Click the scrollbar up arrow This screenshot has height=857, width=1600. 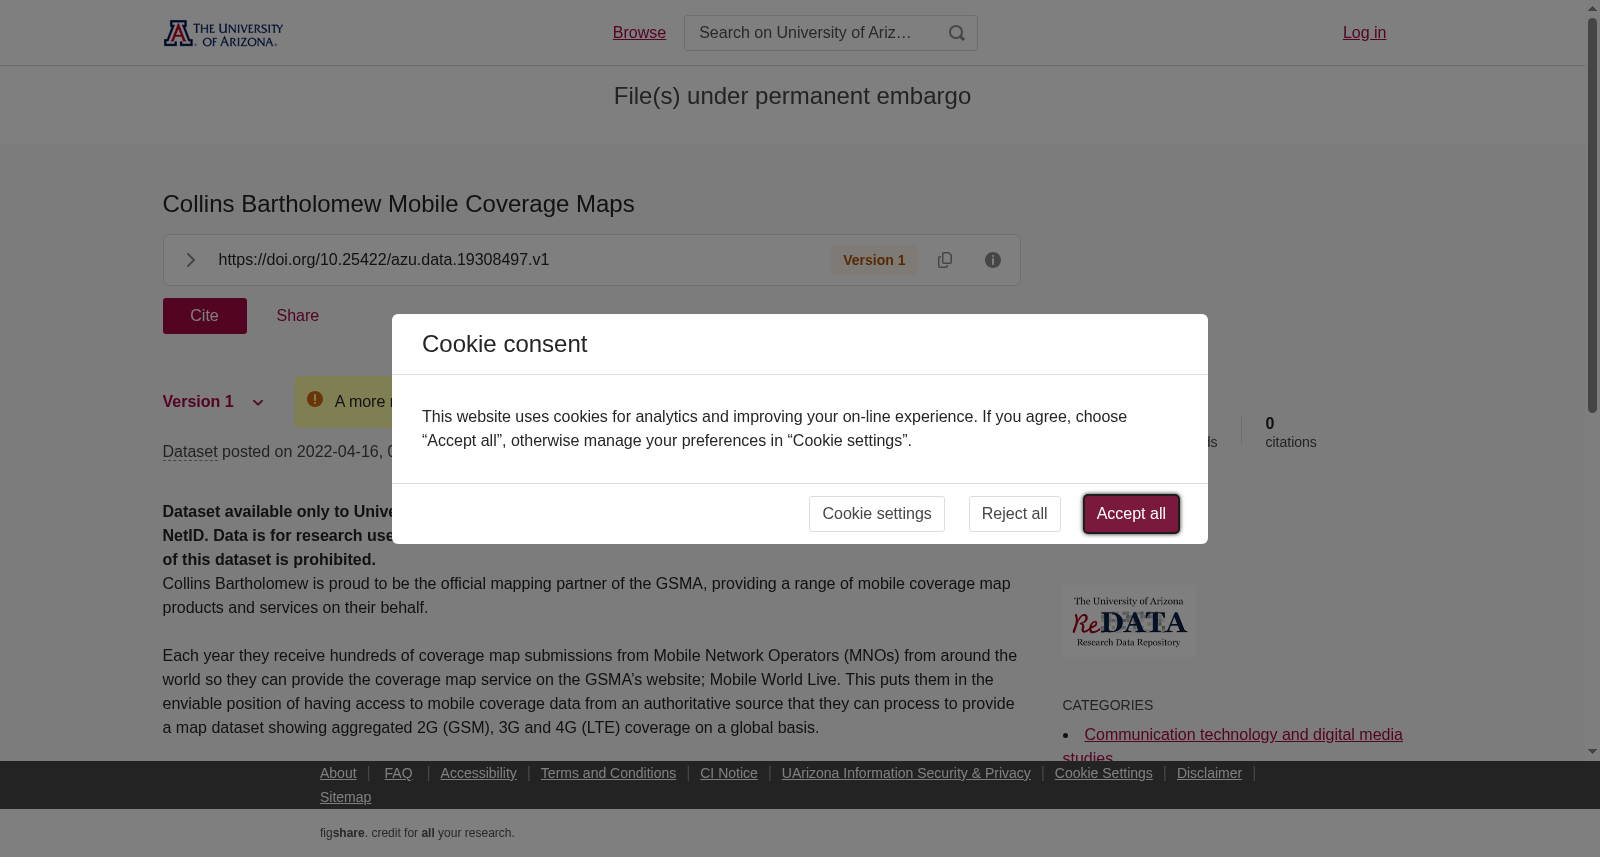(x=1592, y=8)
